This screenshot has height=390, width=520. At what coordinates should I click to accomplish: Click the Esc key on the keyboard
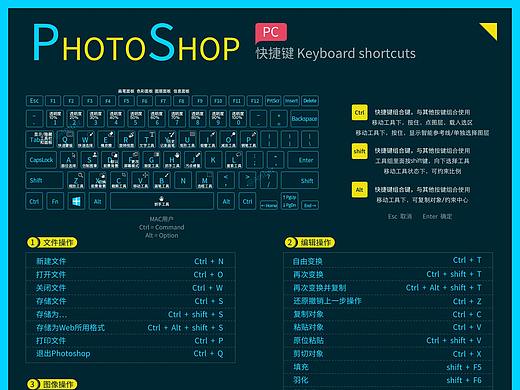coord(34,101)
